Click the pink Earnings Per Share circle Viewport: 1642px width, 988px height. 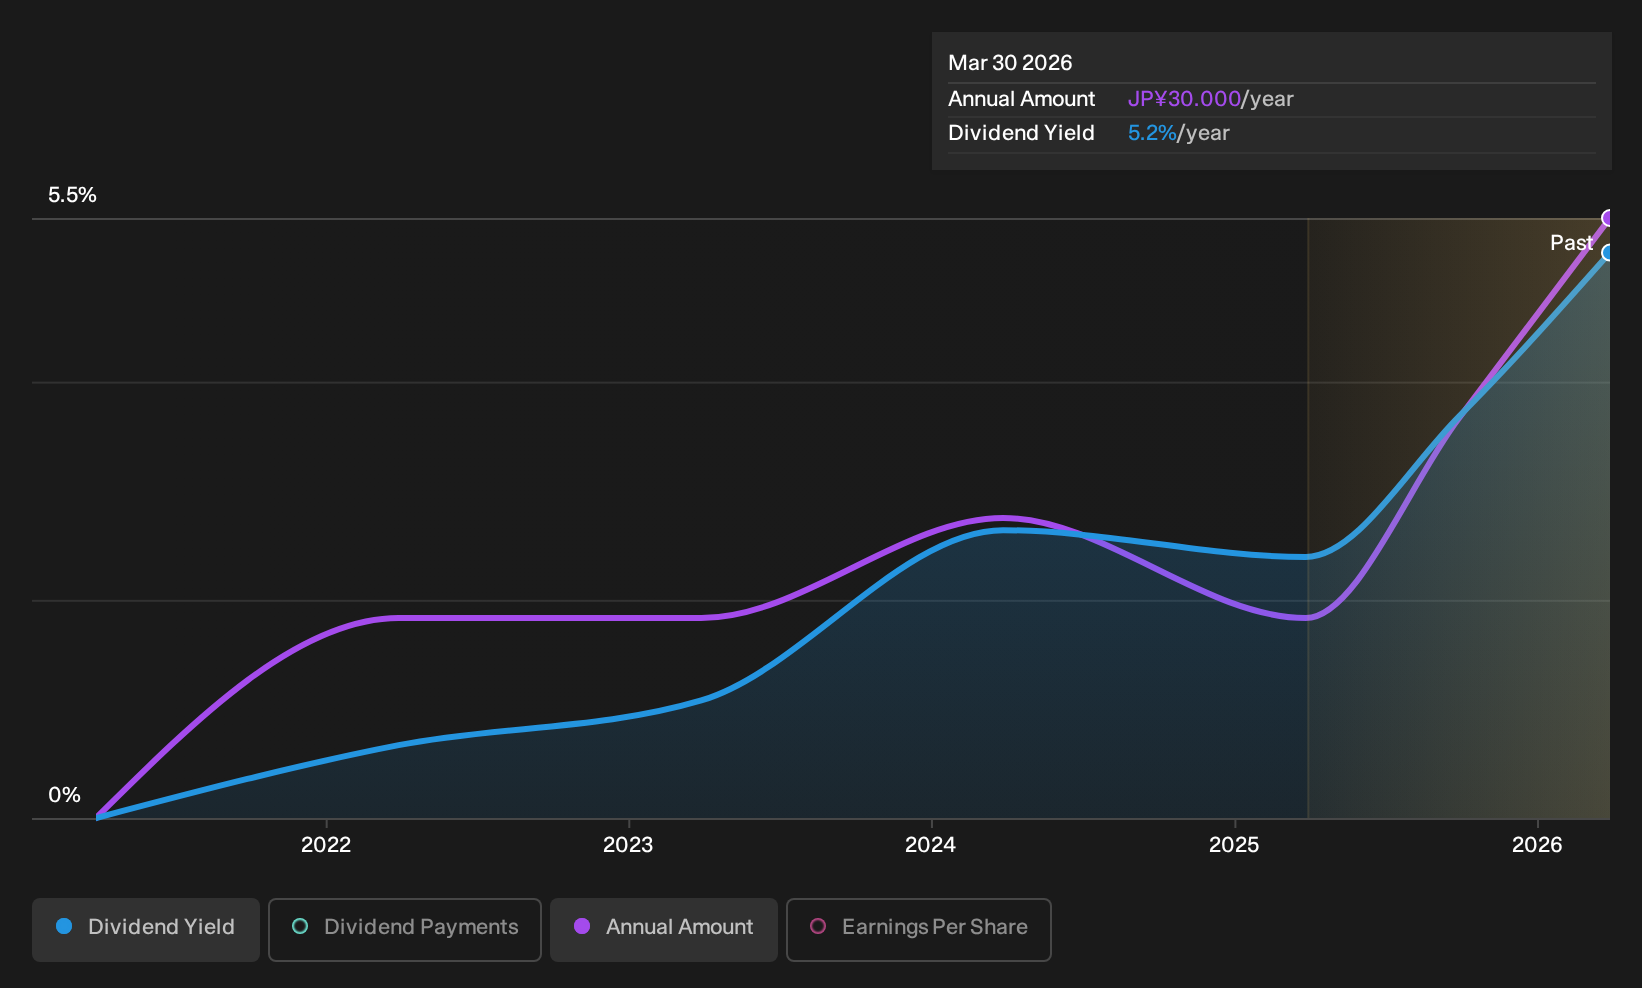818,927
